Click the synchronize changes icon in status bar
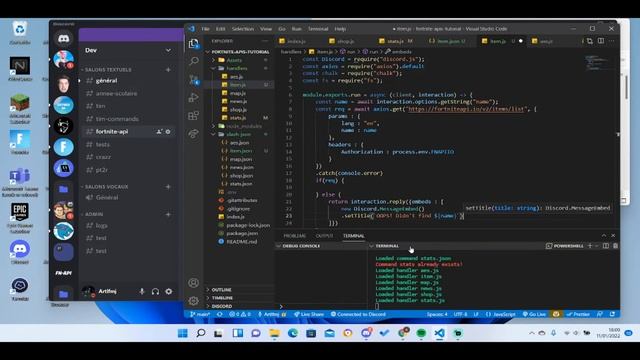 pyautogui.click(x=220, y=314)
